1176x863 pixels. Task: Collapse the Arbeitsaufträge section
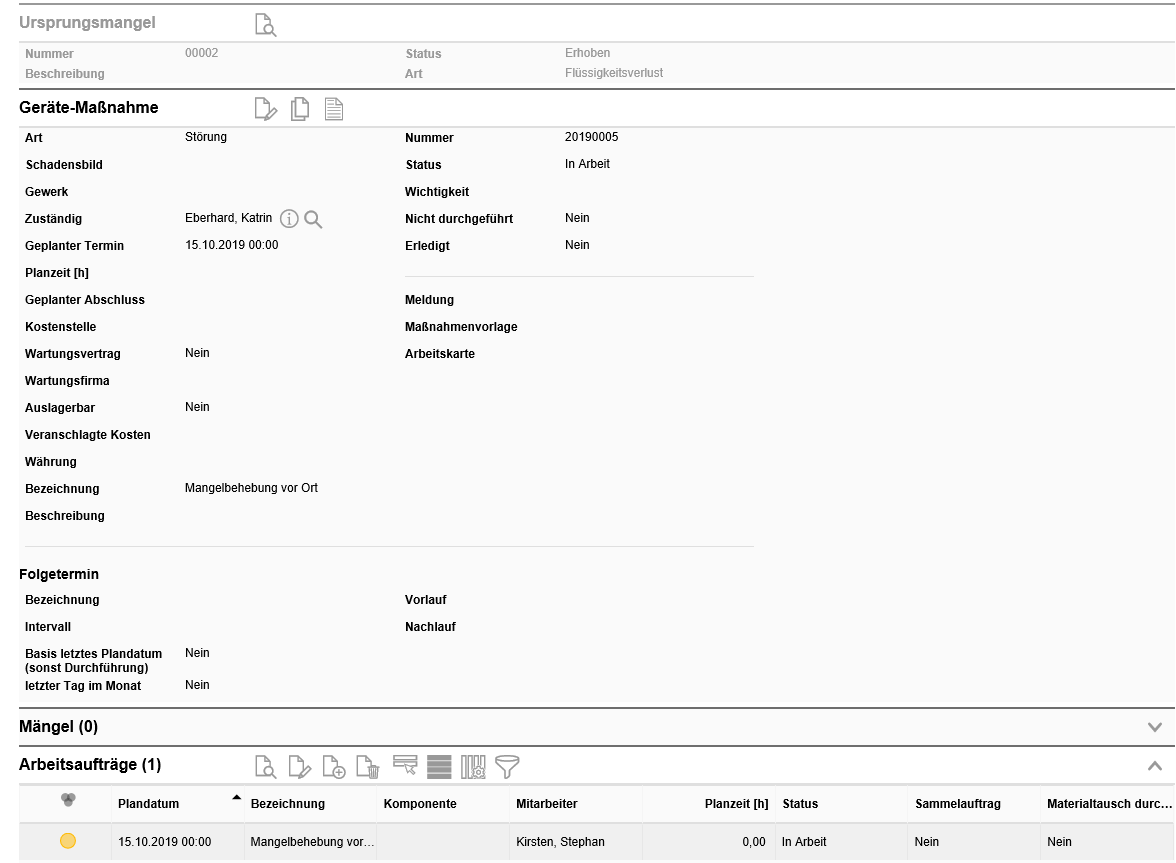[x=1155, y=766]
